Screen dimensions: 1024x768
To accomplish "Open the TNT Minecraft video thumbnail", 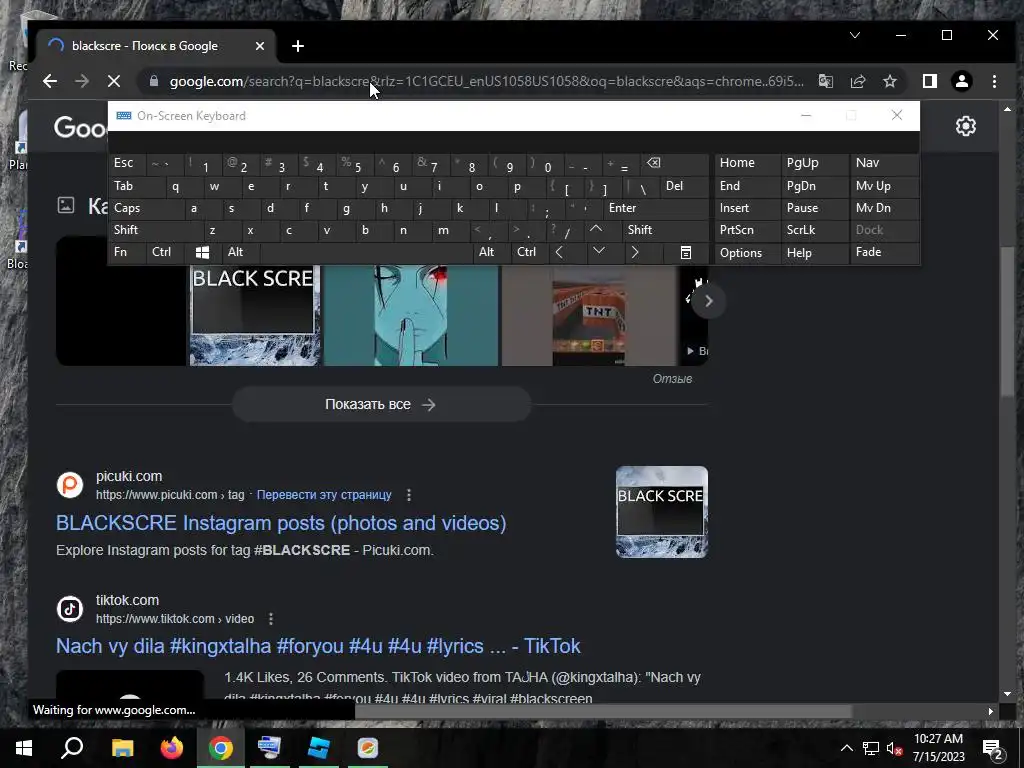I will pos(589,315).
